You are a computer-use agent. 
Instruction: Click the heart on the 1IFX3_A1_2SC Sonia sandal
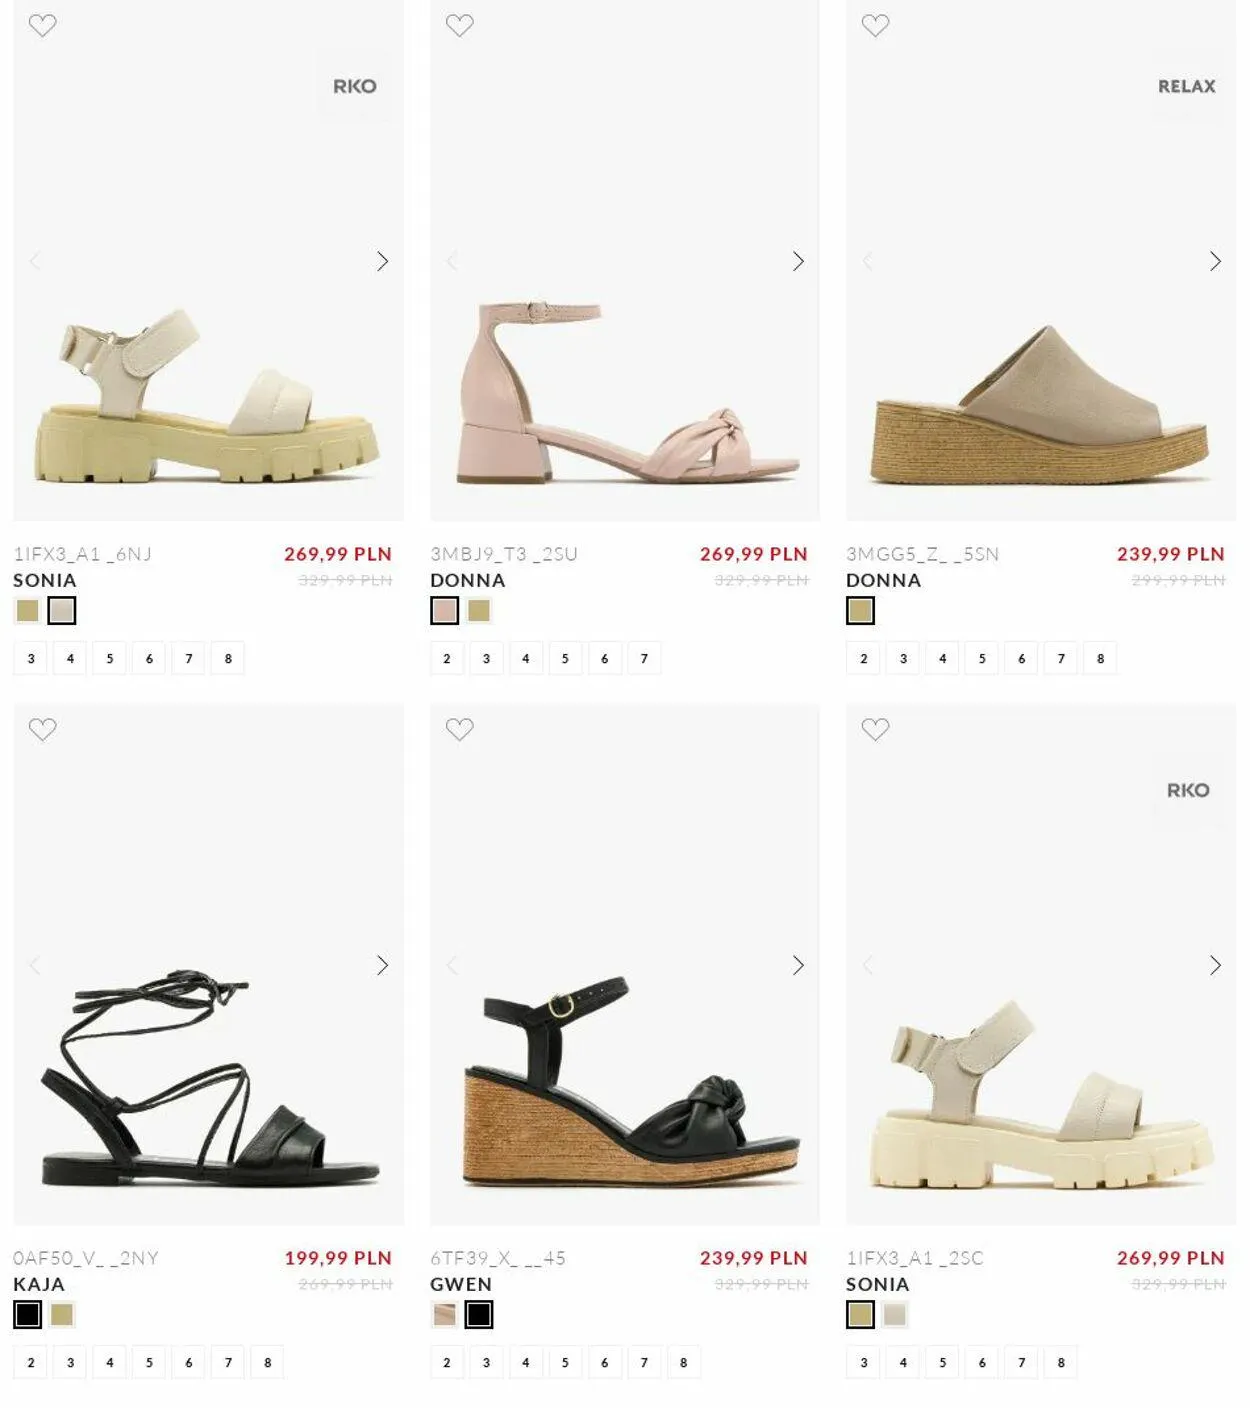[875, 729]
